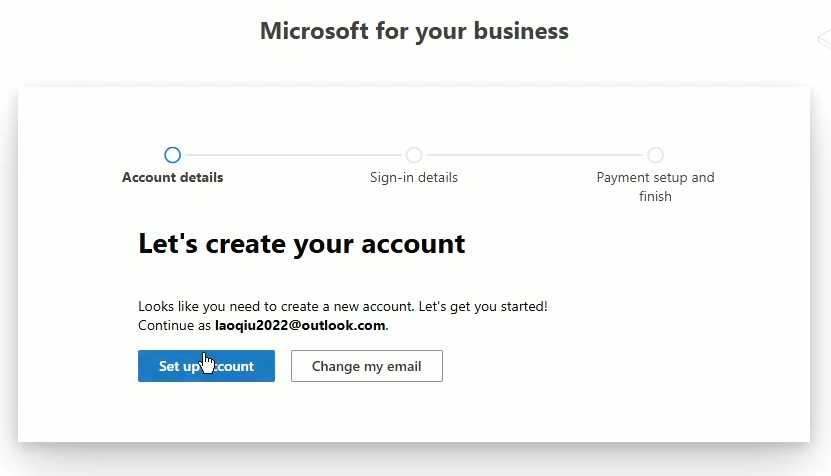Click the Set up account button

pyautogui.click(x=206, y=366)
